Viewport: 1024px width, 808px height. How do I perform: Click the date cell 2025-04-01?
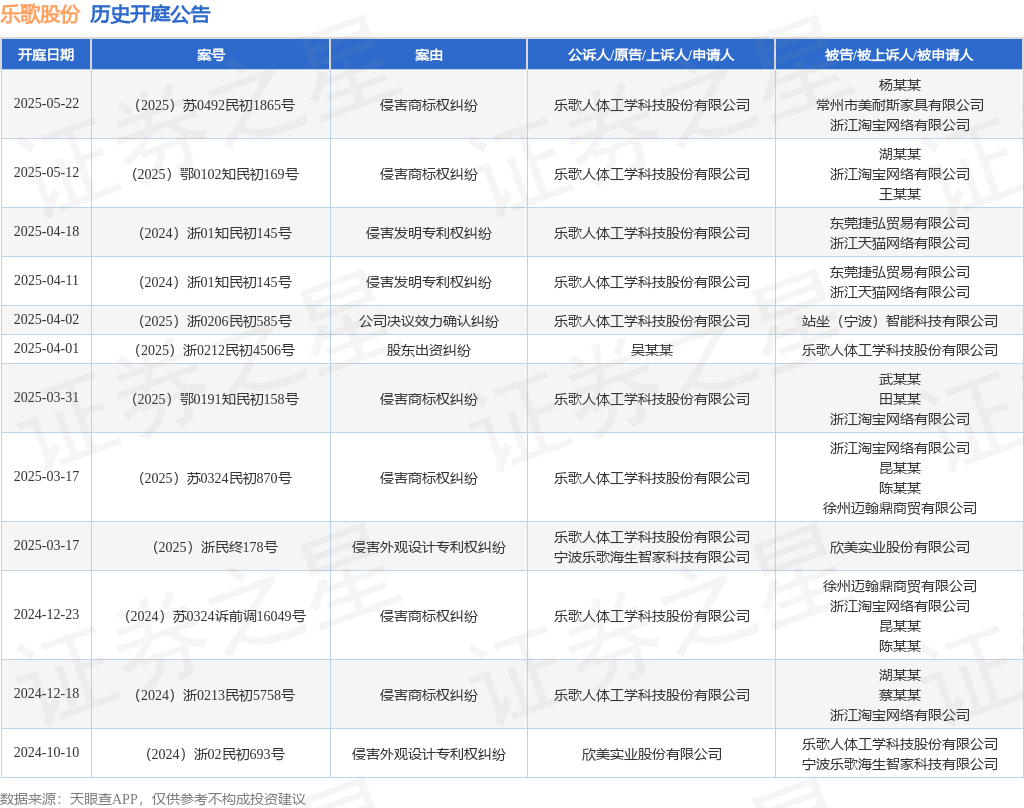coord(46,349)
